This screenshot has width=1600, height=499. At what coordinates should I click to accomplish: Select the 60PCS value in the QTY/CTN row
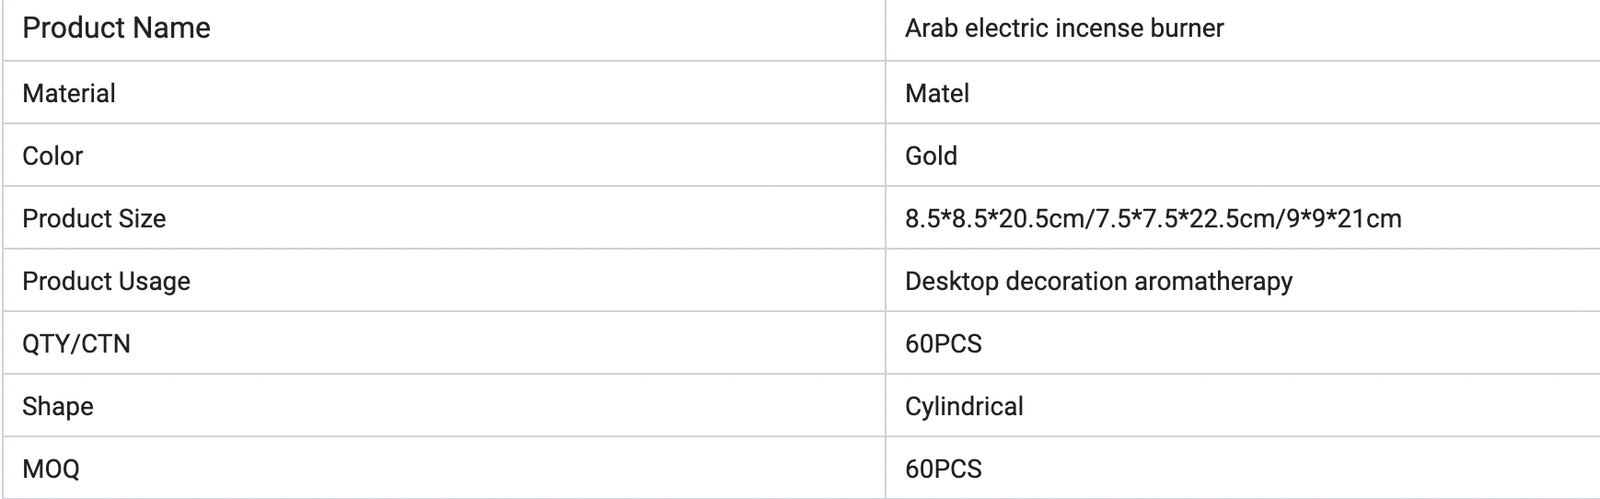coord(943,344)
